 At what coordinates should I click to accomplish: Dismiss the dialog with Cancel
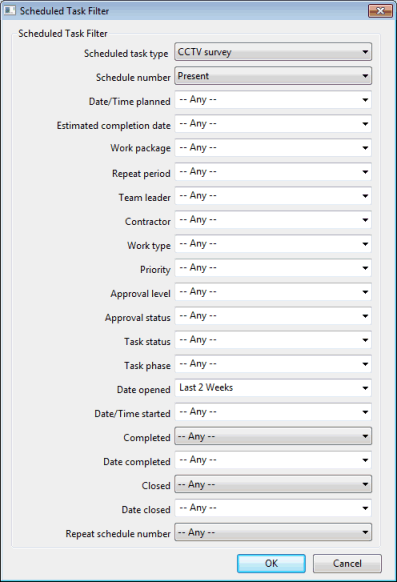pyautogui.click(x=347, y=563)
